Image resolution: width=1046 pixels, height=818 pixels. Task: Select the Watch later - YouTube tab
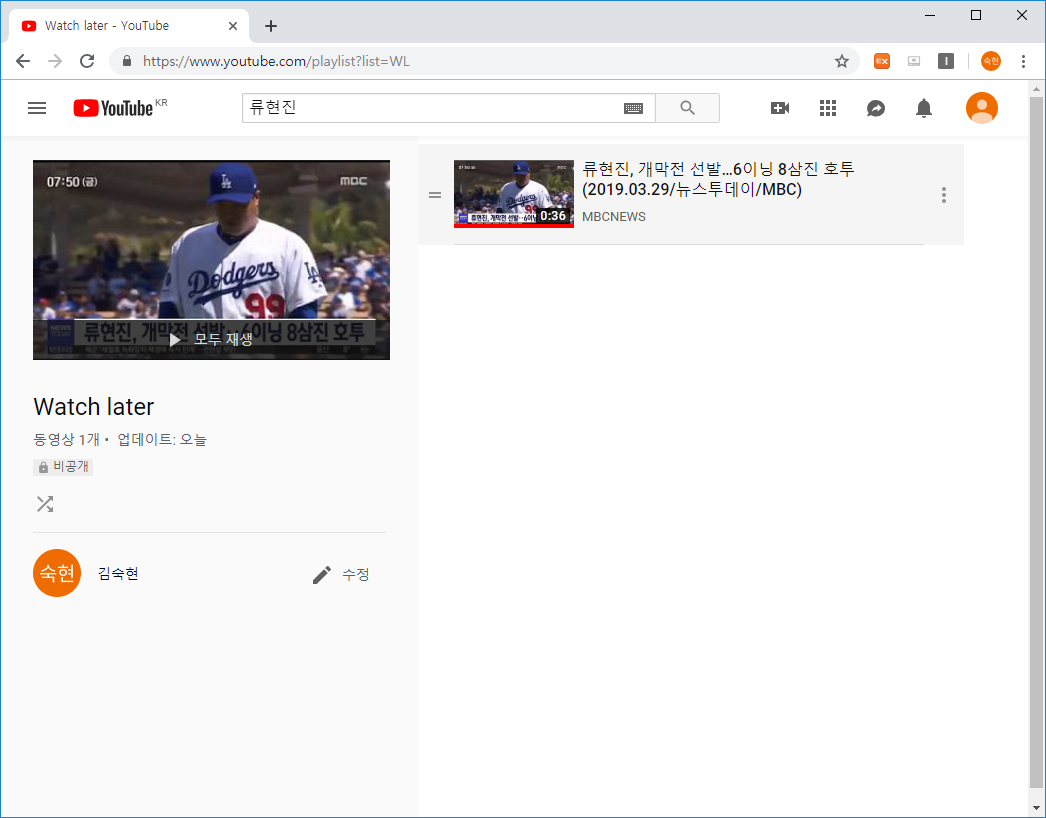pos(129,26)
